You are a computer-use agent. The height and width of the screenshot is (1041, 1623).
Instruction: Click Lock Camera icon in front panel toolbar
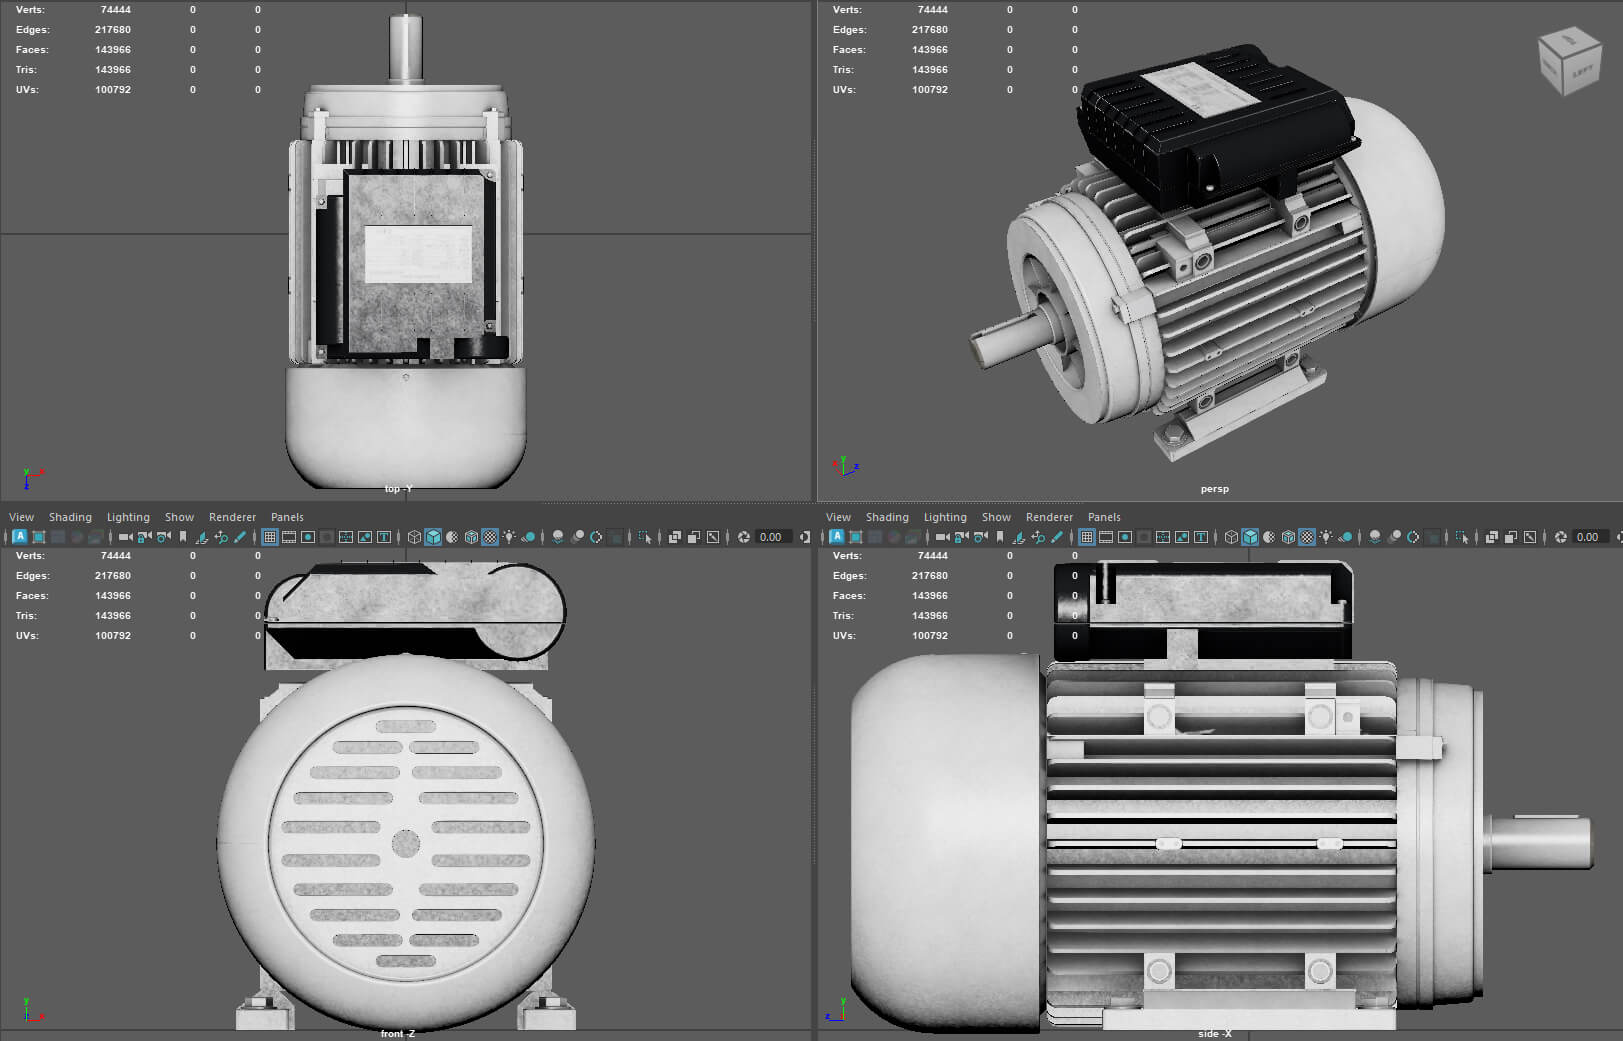click(x=144, y=537)
